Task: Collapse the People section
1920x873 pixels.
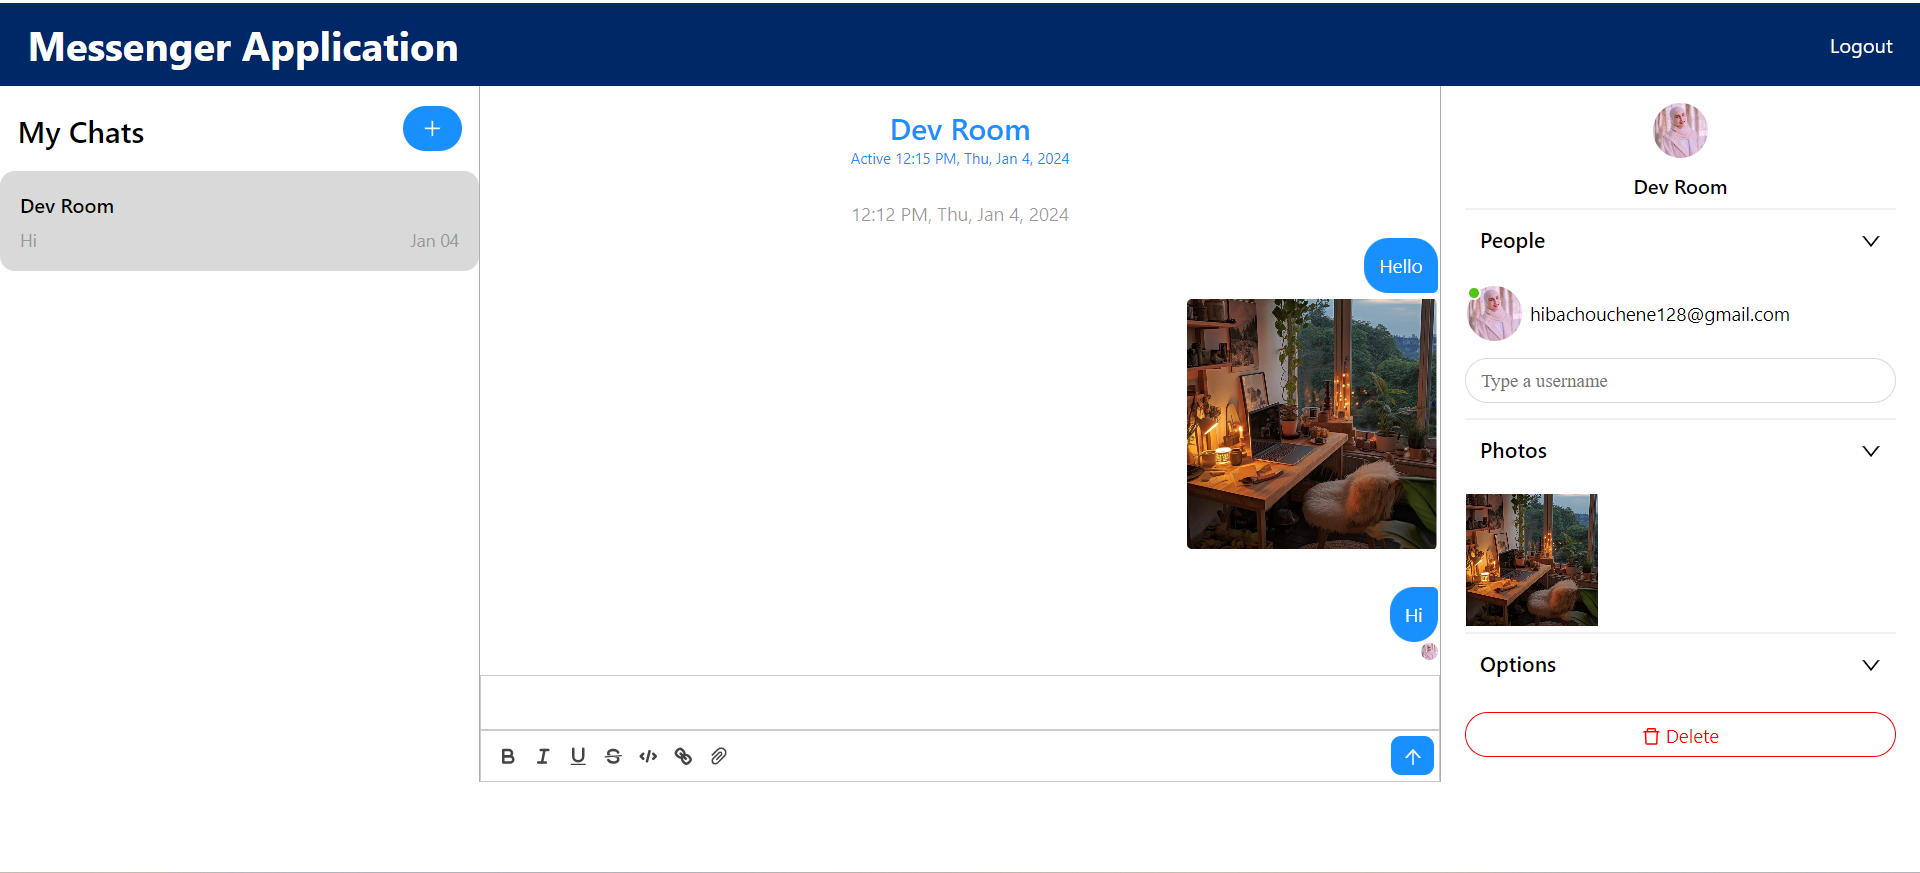Action: click(x=1871, y=241)
